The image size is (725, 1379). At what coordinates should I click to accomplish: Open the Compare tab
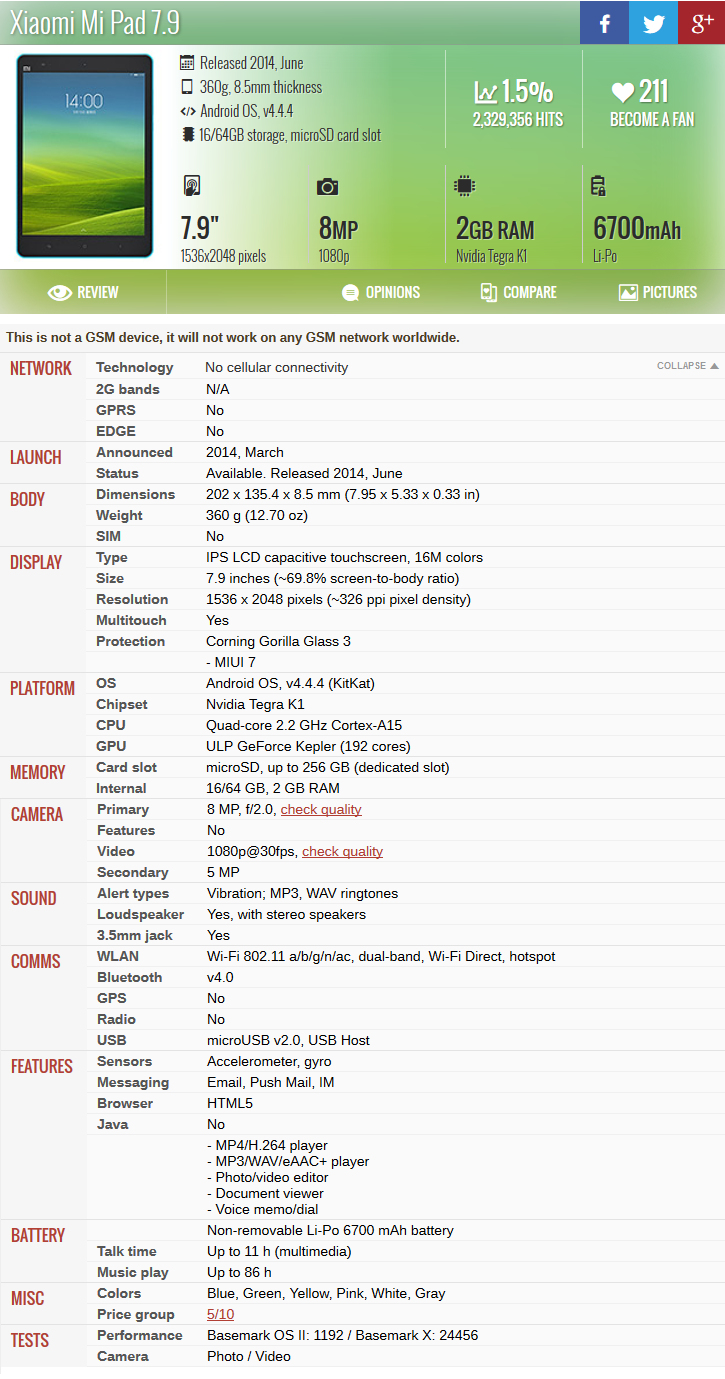click(518, 292)
